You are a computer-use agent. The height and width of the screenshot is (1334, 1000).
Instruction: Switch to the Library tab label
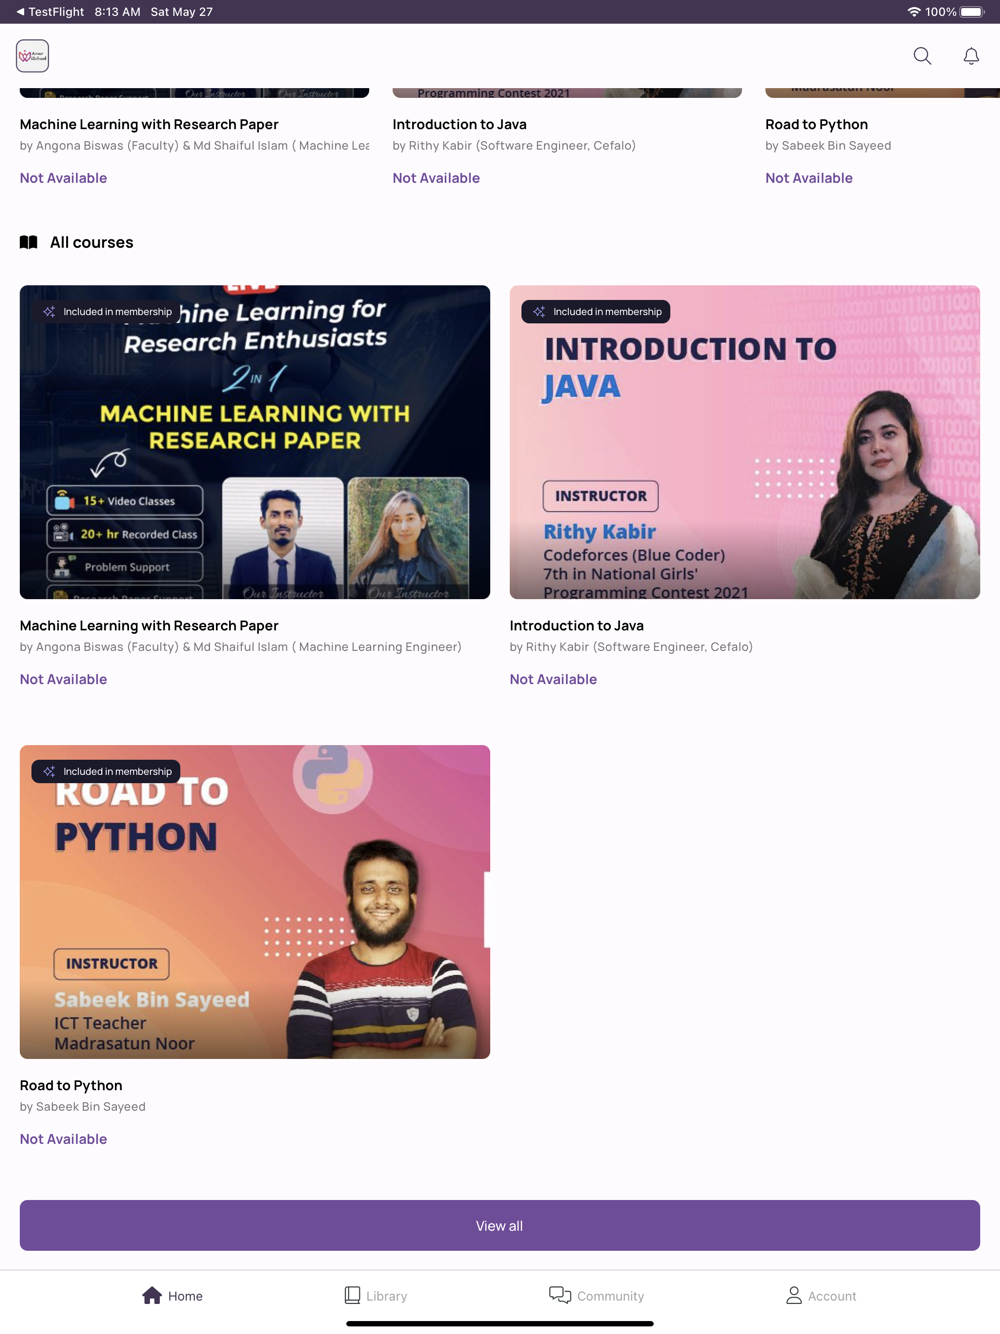[387, 1296]
